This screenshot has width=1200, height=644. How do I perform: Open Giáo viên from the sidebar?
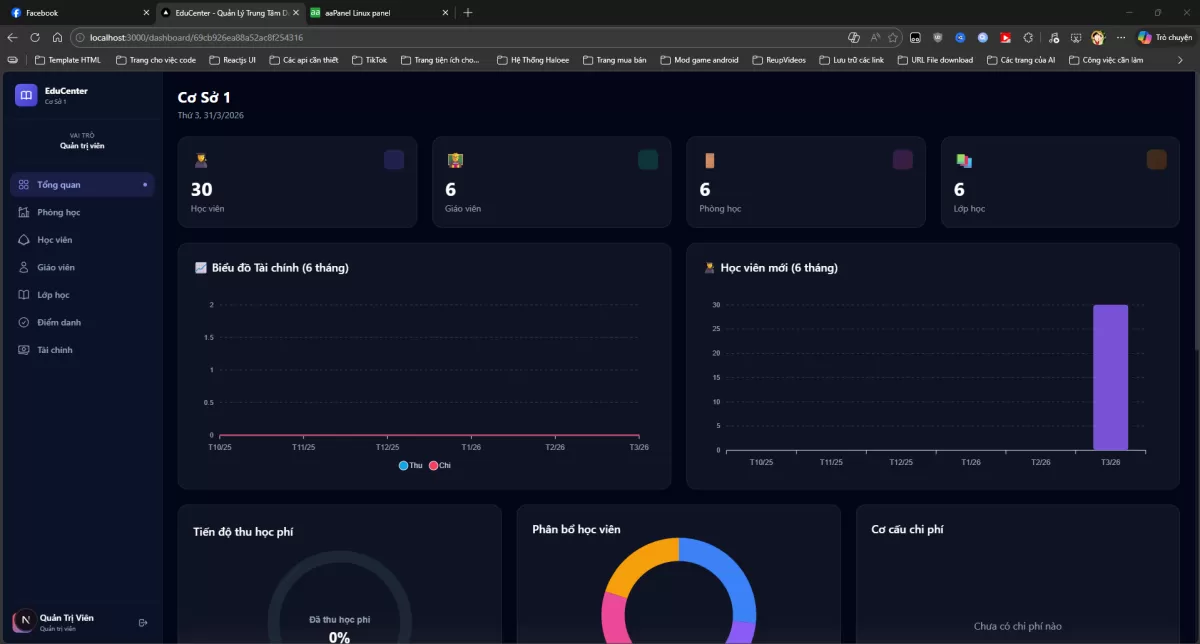coord(22,266)
